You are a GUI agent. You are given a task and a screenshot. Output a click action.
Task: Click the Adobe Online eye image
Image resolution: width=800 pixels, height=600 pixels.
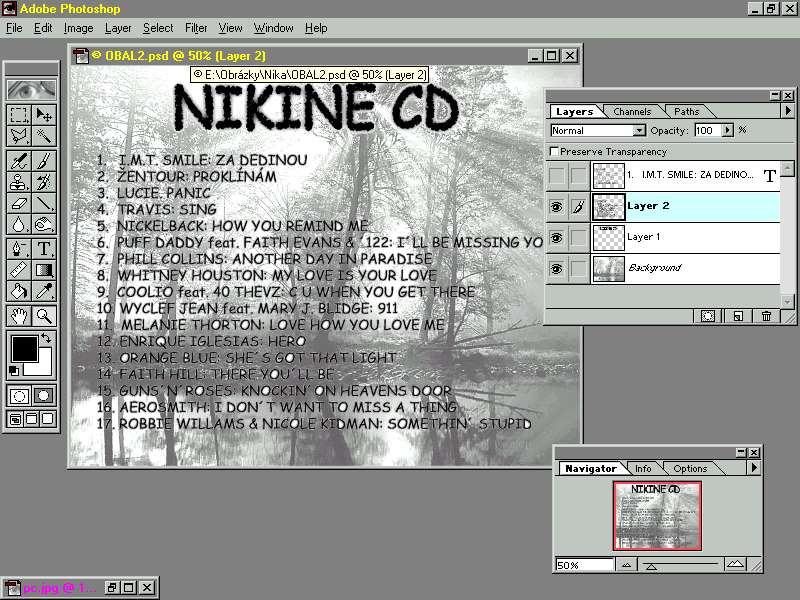32,90
